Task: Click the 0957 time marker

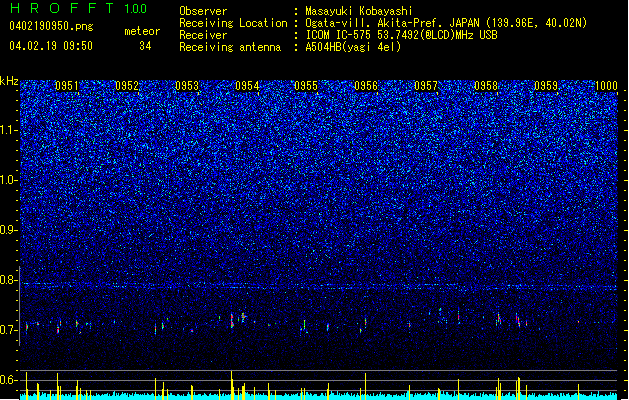Action: point(426,86)
